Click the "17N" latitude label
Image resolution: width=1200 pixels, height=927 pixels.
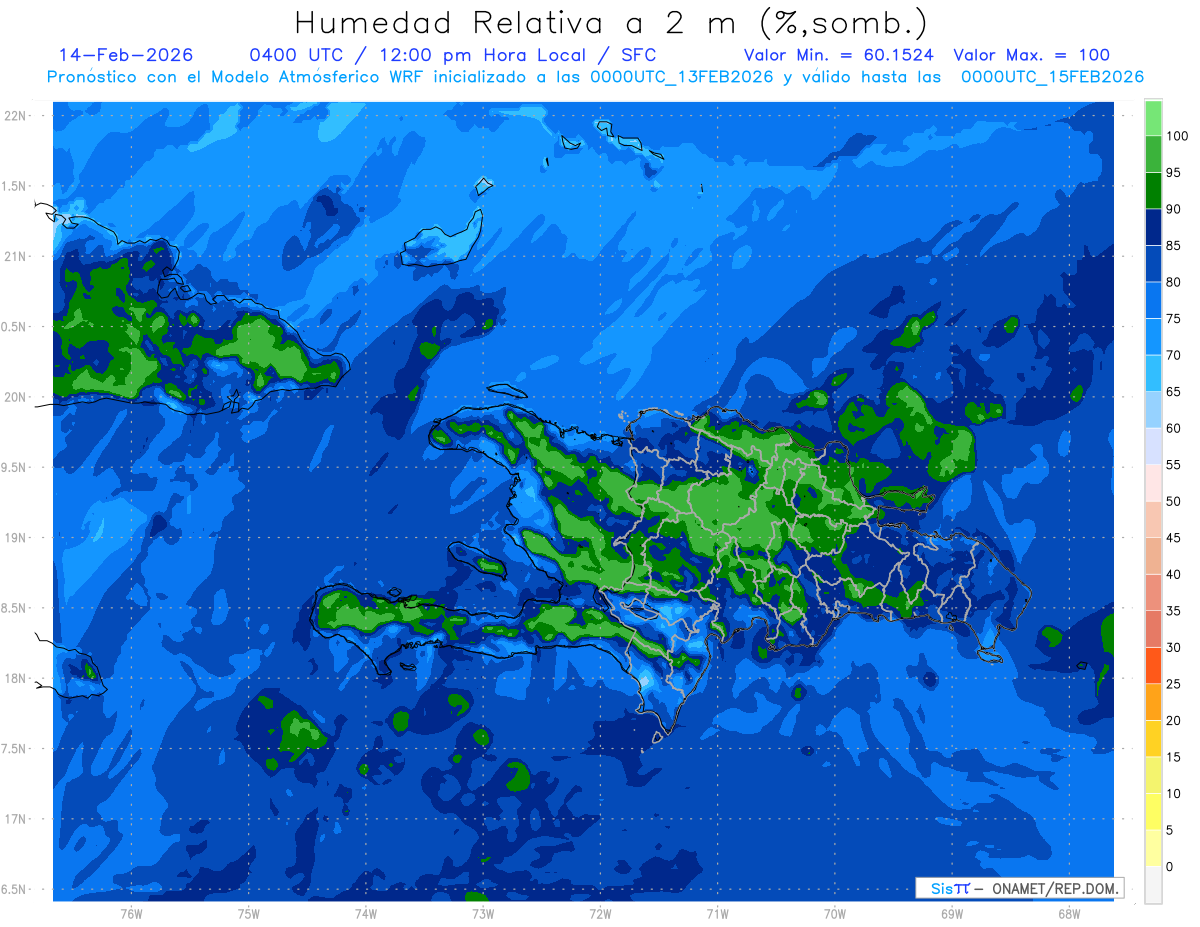click(x=15, y=819)
